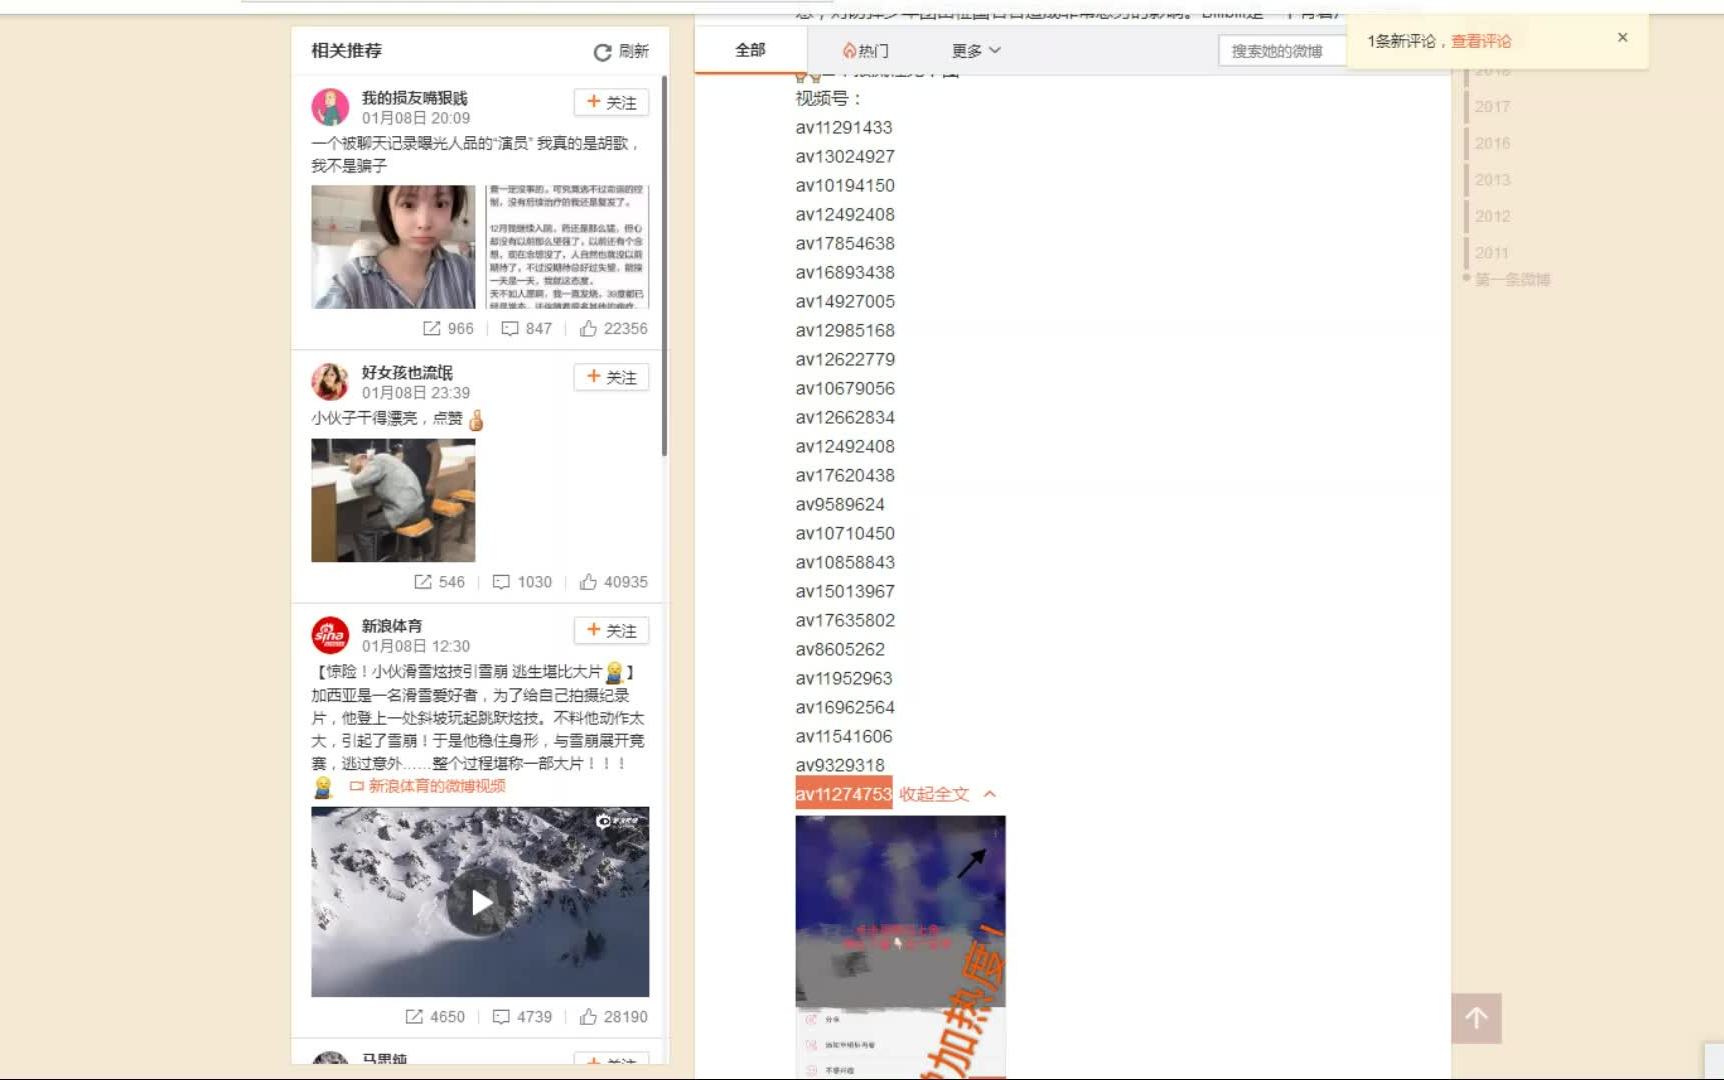This screenshot has height=1080, width=1724.
Task: Follow 好女孩也流氓 with 关注 button
Action: [x=611, y=376]
